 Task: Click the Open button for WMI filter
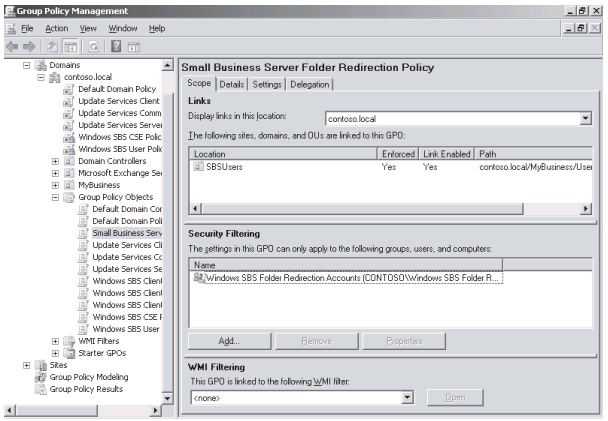tap(455, 397)
